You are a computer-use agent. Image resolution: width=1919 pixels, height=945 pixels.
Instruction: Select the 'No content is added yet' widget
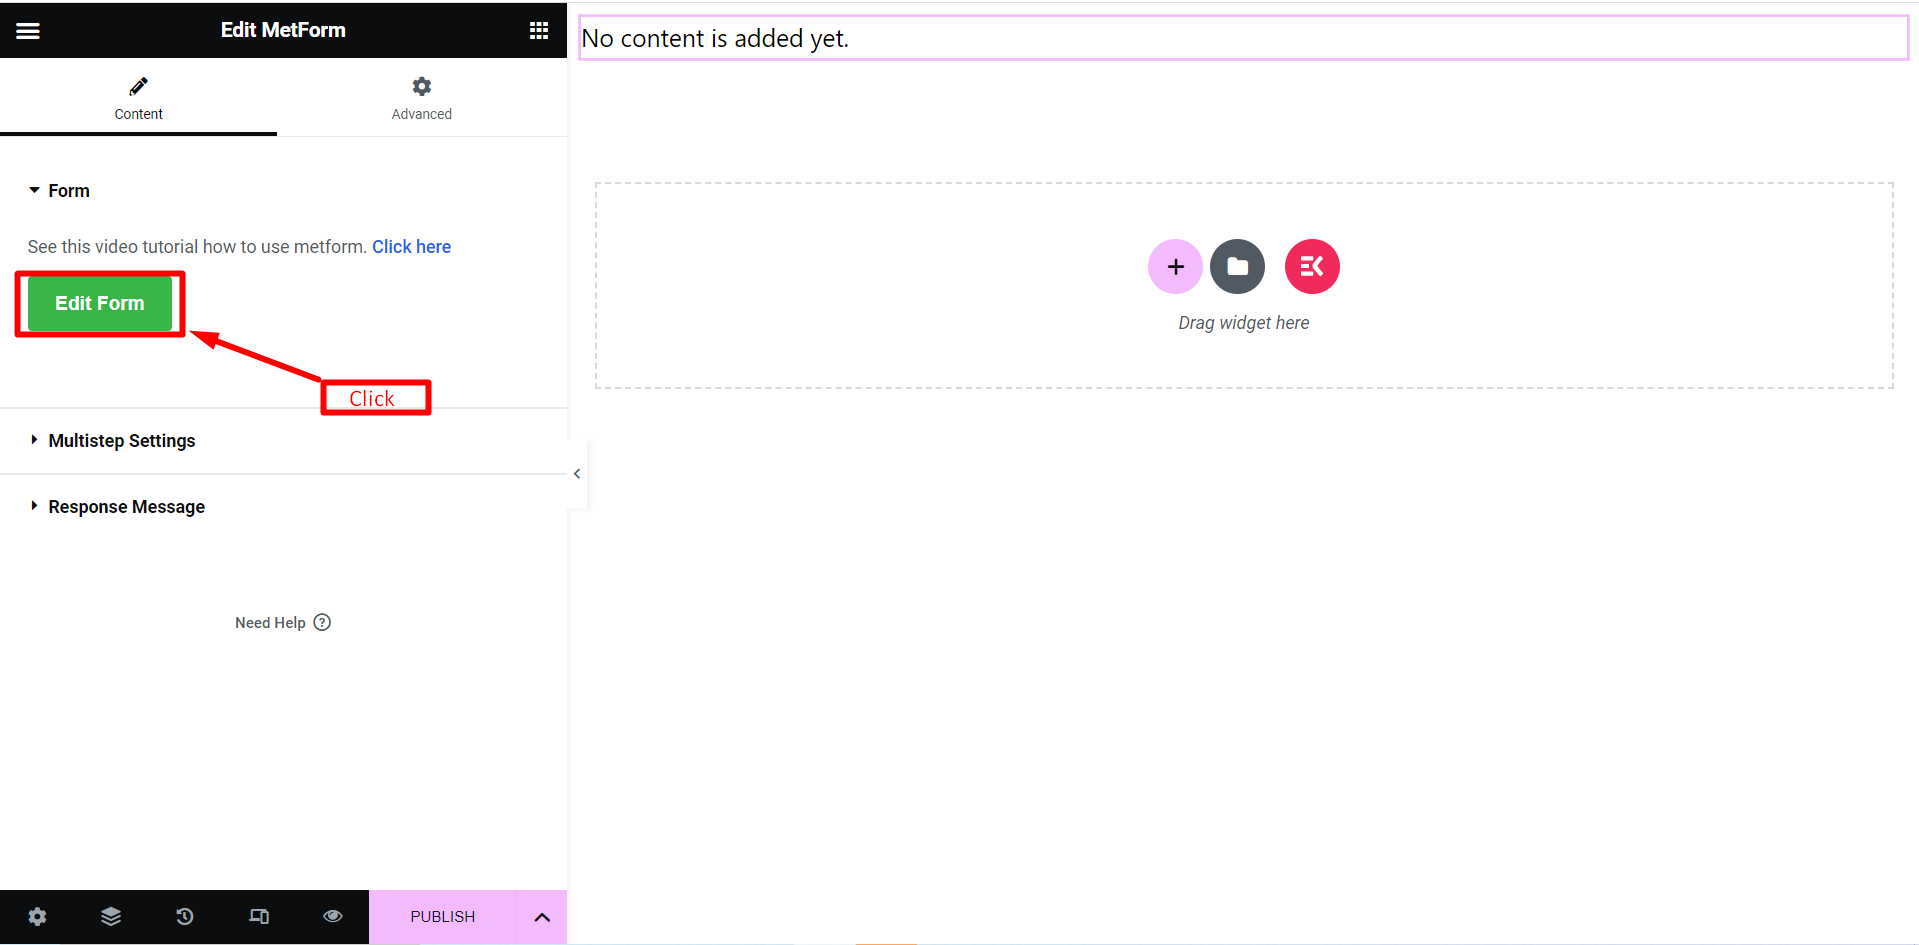click(x=1243, y=38)
